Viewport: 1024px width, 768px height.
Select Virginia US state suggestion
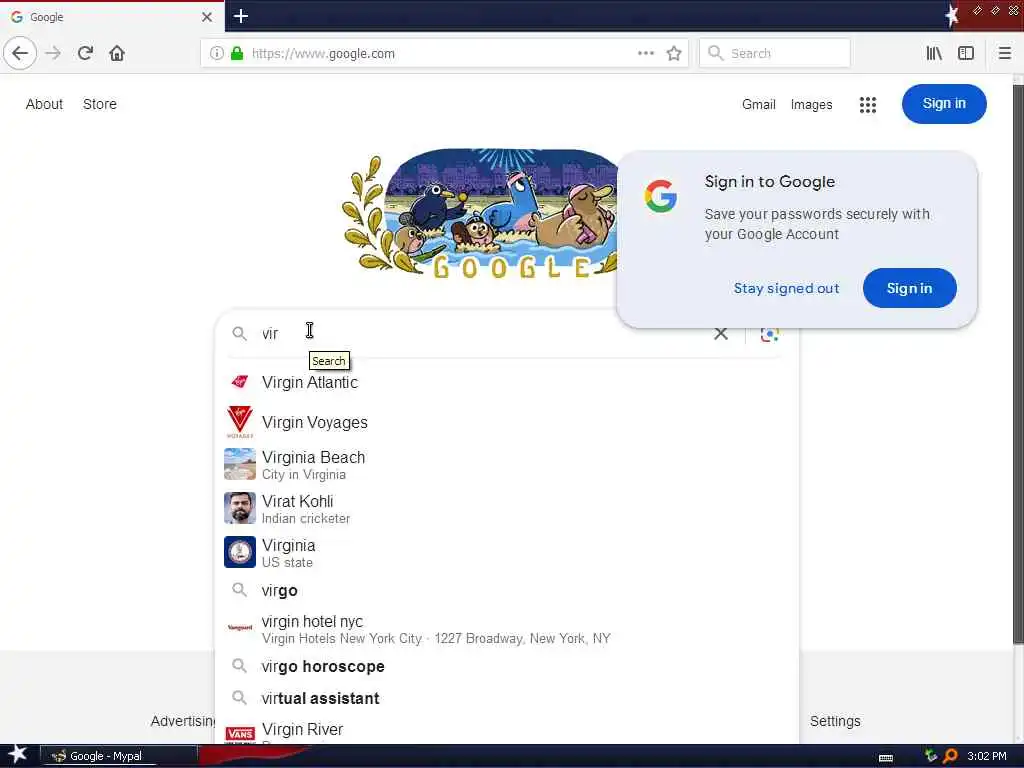506,552
